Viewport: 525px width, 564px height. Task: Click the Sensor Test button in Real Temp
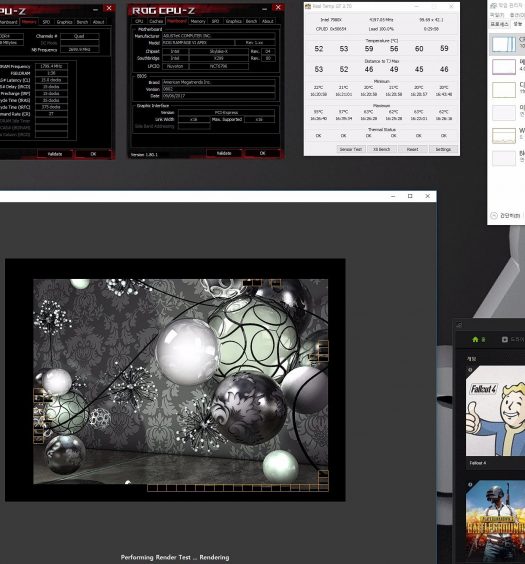point(351,149)
